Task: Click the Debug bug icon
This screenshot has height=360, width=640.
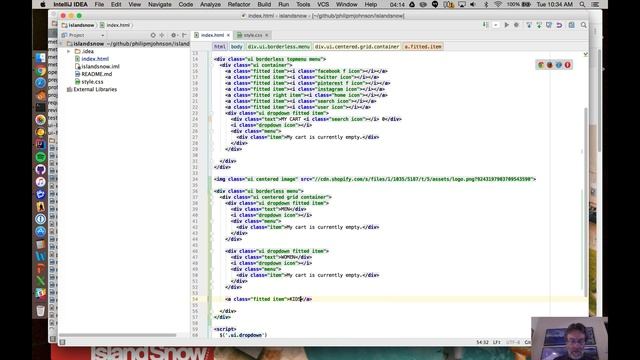Action: tap(516, 25)
